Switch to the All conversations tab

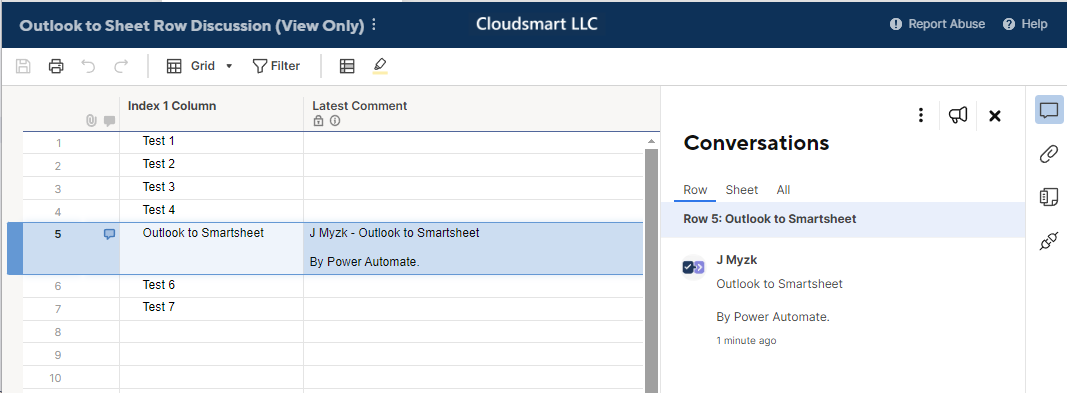783,190
